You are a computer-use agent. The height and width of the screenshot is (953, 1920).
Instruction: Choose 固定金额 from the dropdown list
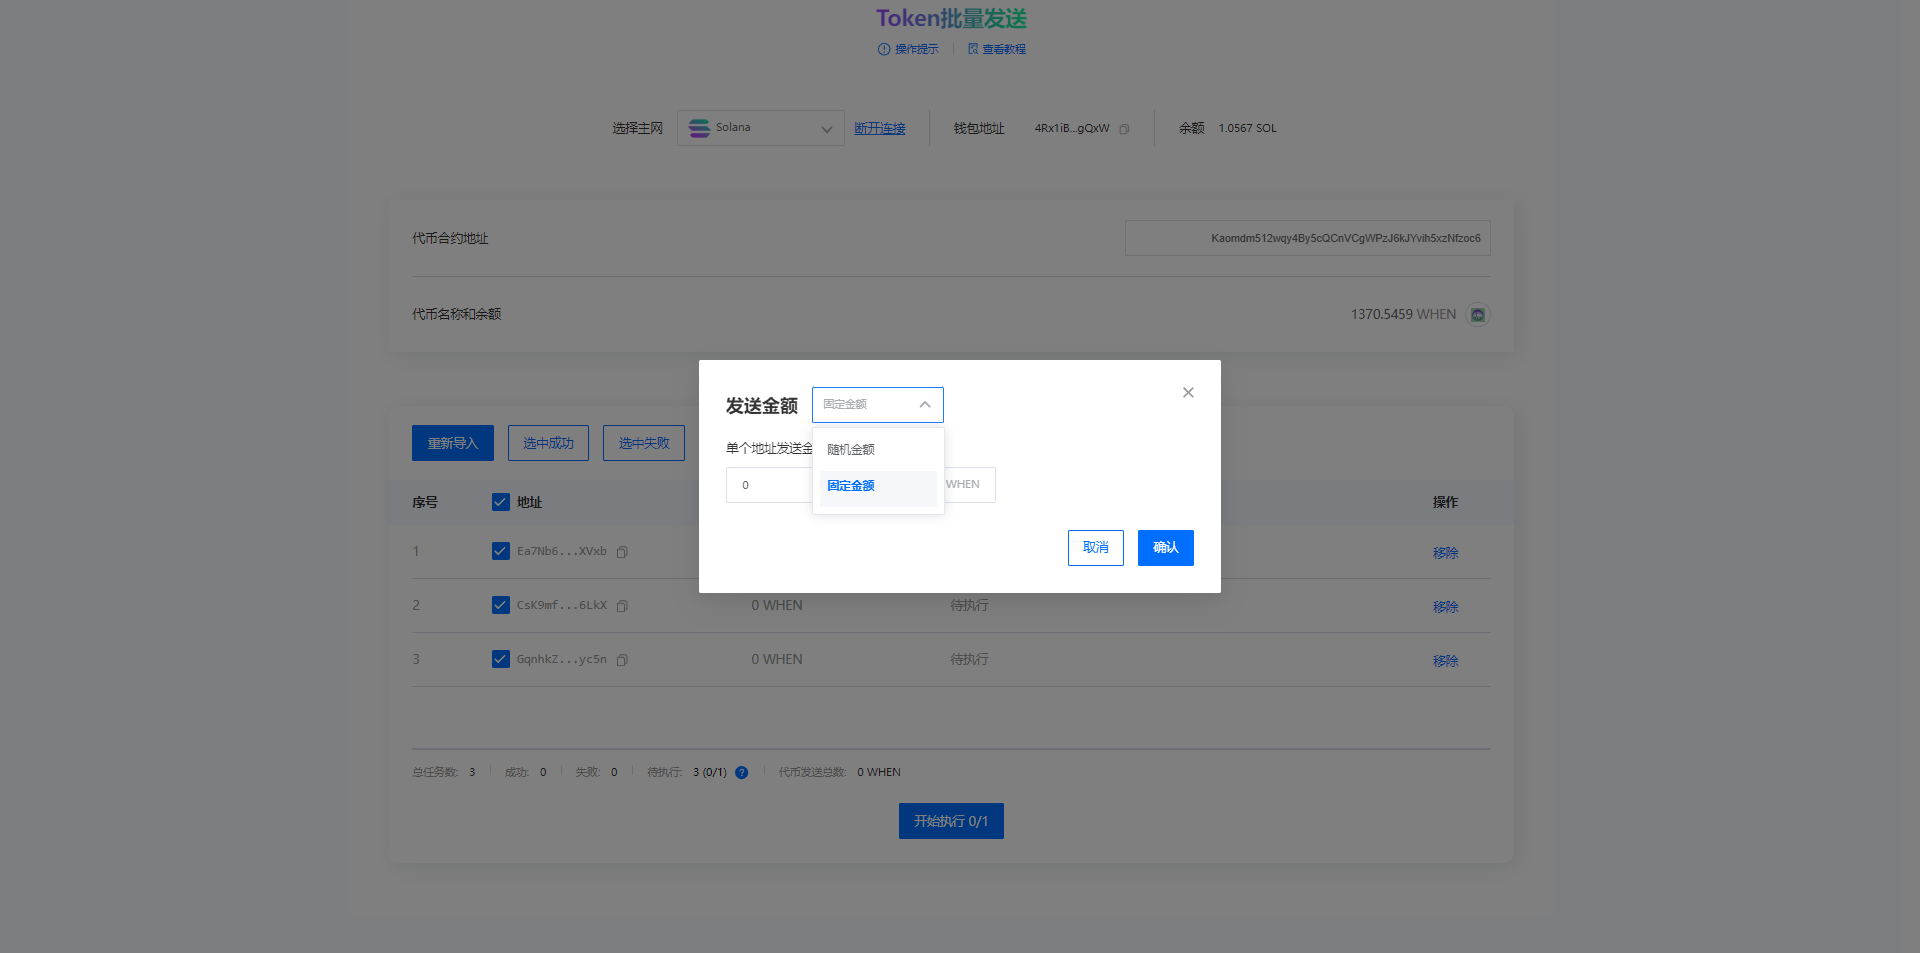[851, 486]
